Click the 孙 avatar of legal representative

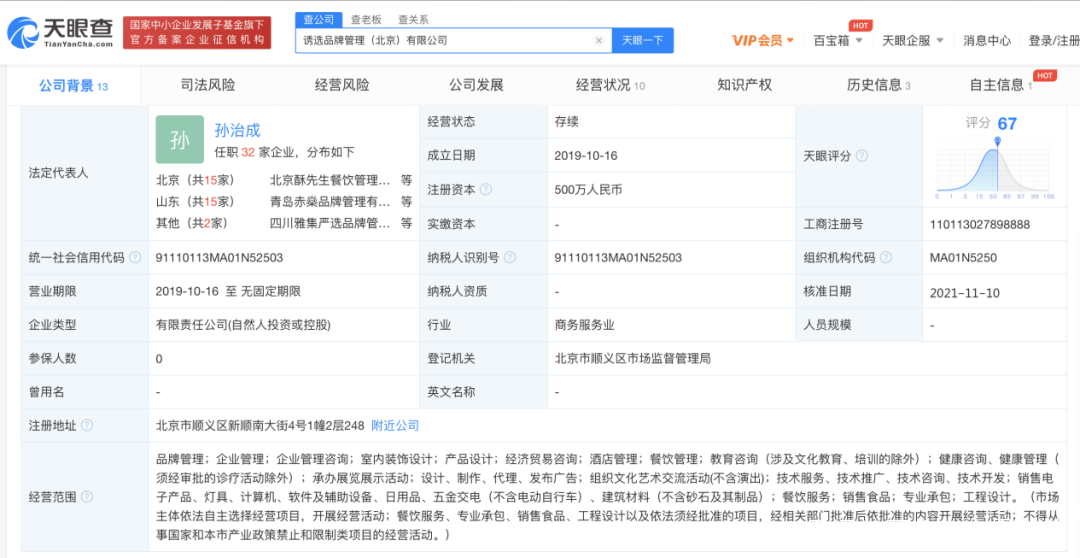coord(179,140)
